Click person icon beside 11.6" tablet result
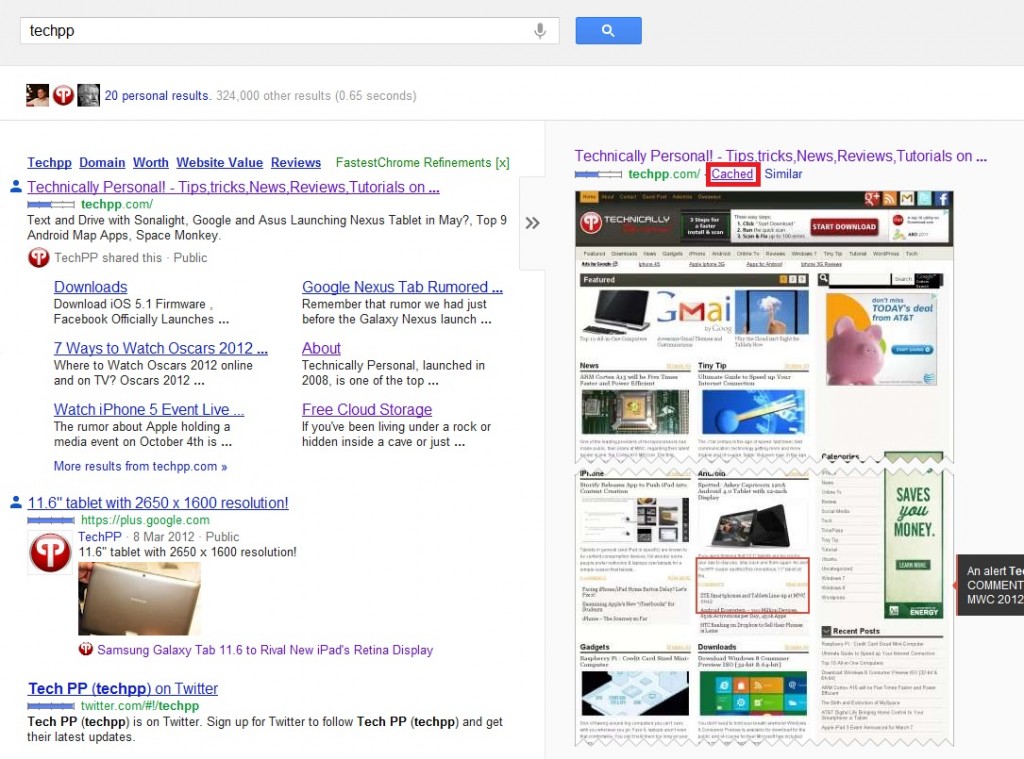Image resolution: width=1024 pixels, height=759 pixels. coord(16,502)
